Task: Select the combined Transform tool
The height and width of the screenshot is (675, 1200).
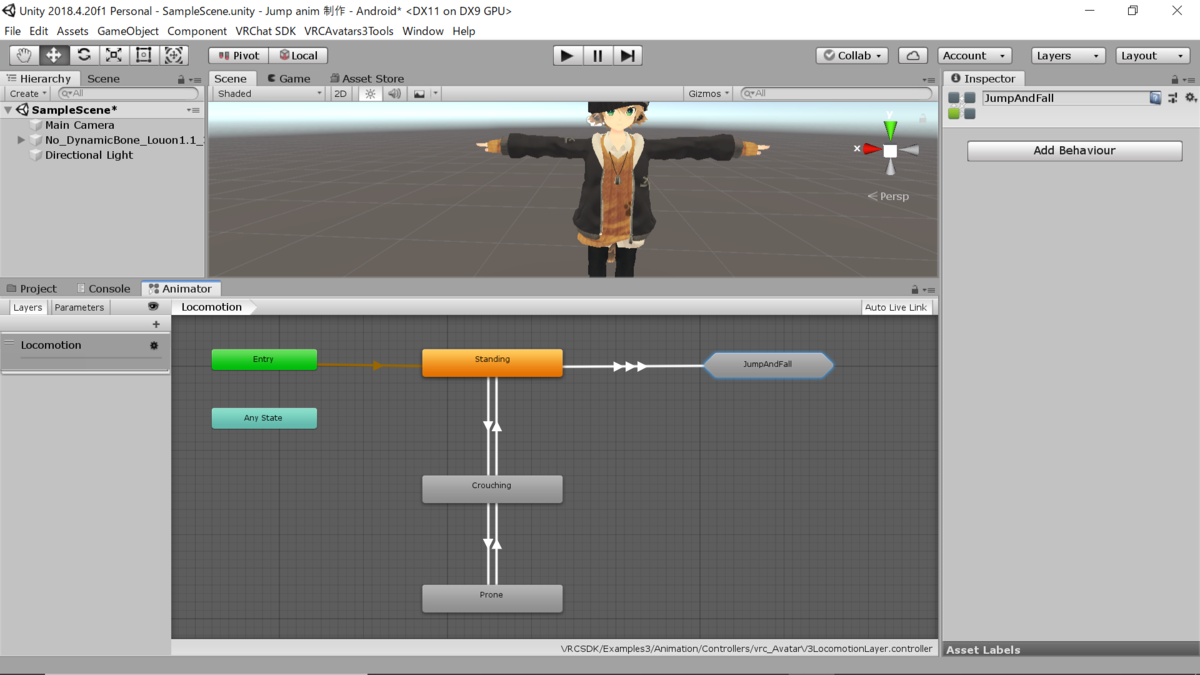Action: pos(174,55)
